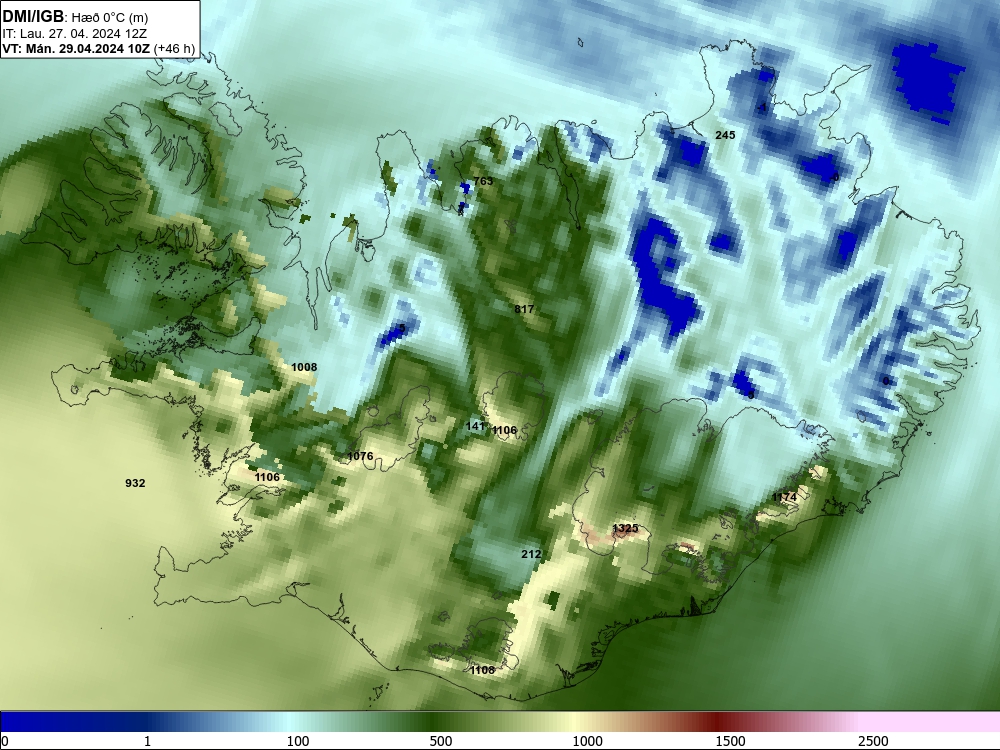Click the 1500 tick label on color scale
The image size is (1000, 750).
click(730, 741)
